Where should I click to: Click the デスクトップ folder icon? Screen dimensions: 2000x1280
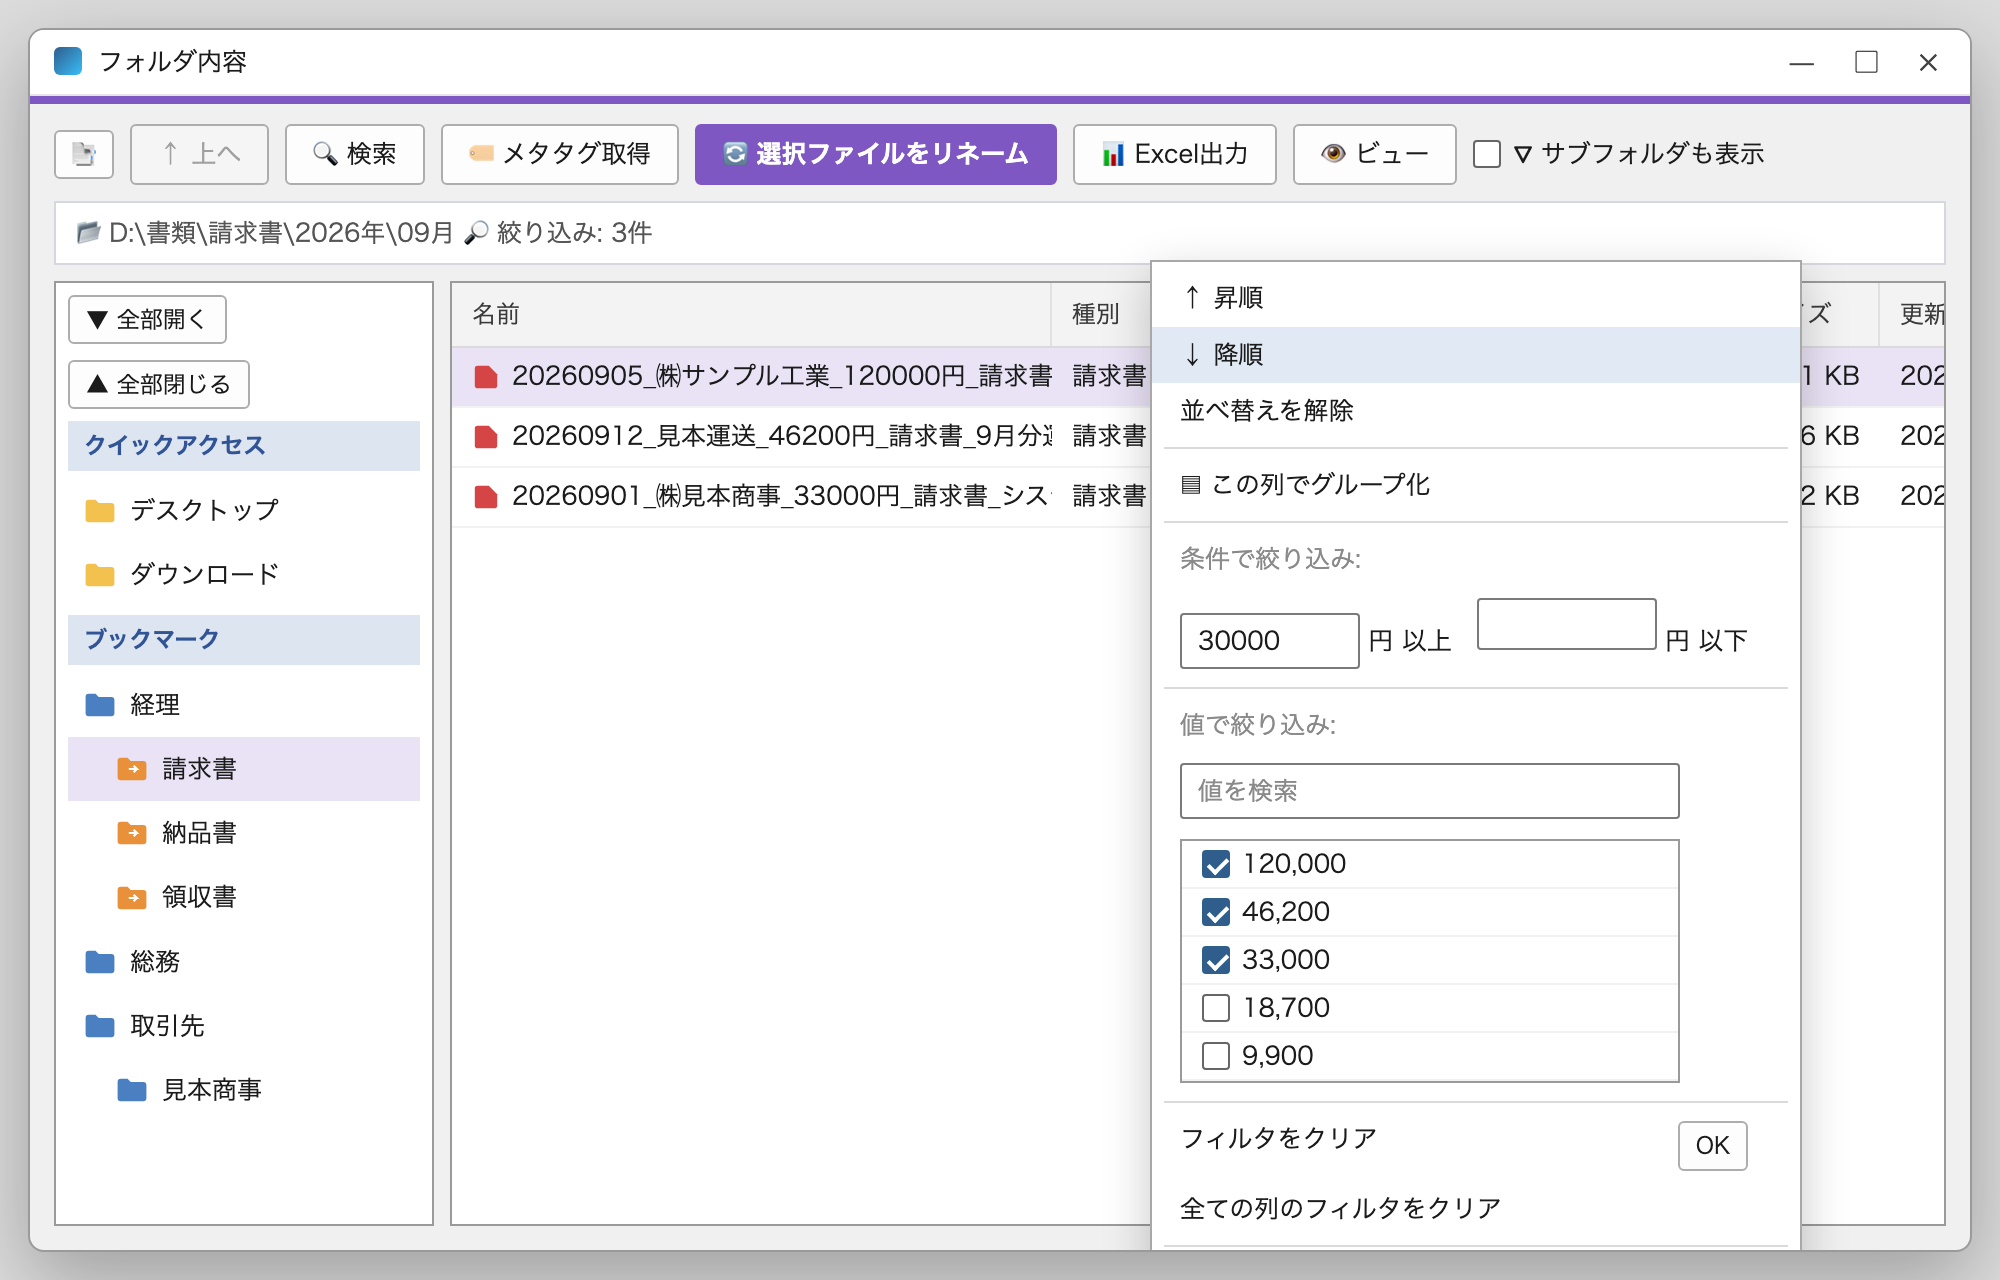100,510
